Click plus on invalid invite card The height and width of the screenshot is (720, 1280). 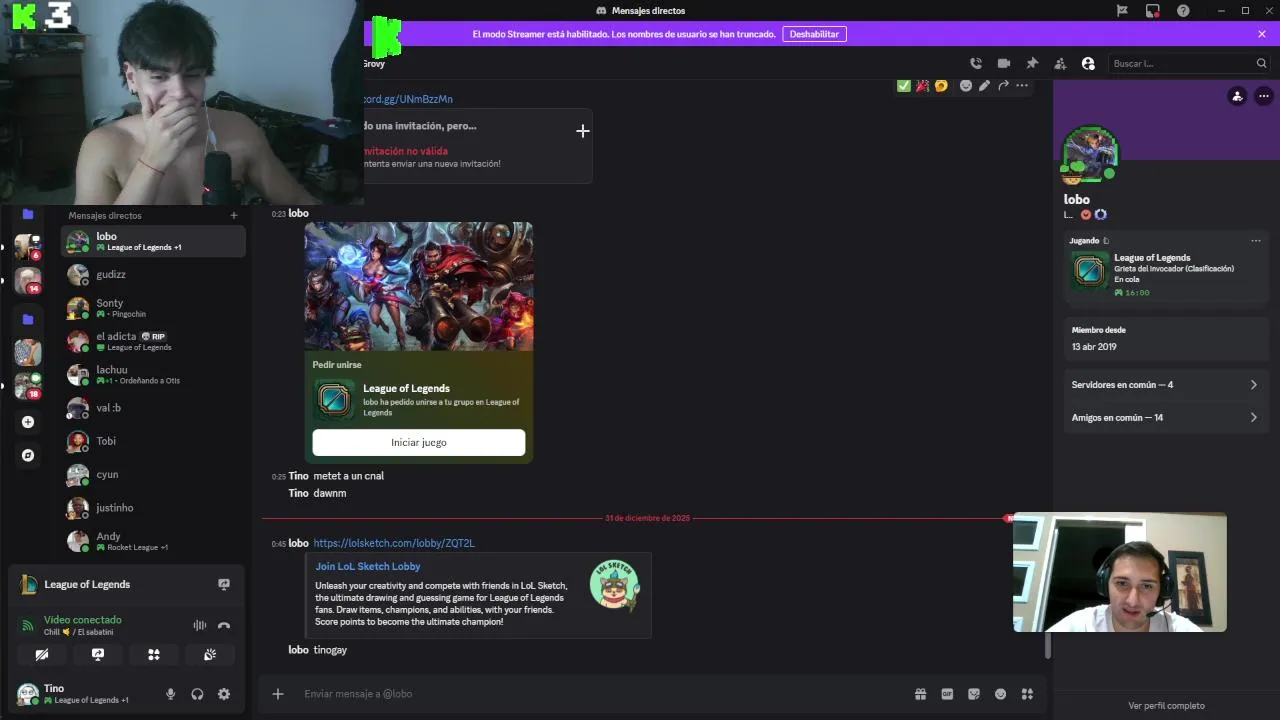583,131
